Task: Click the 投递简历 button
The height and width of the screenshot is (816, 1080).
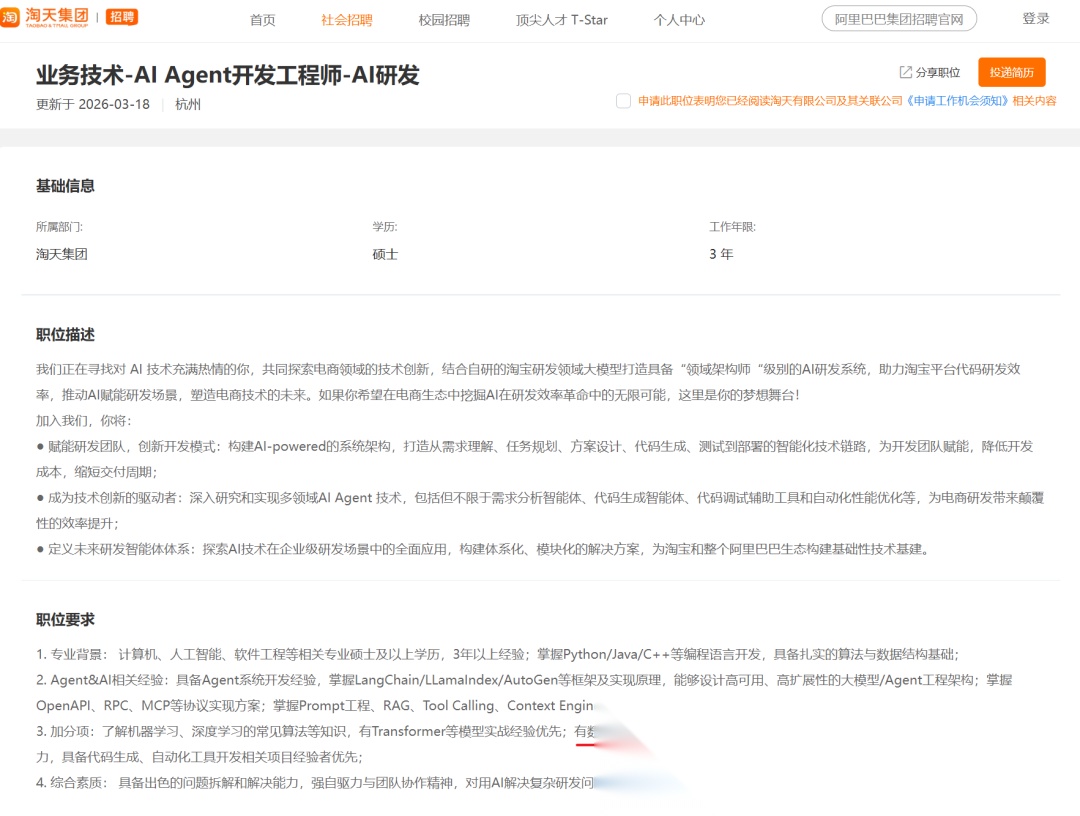Action: (x=1012, y=72)
